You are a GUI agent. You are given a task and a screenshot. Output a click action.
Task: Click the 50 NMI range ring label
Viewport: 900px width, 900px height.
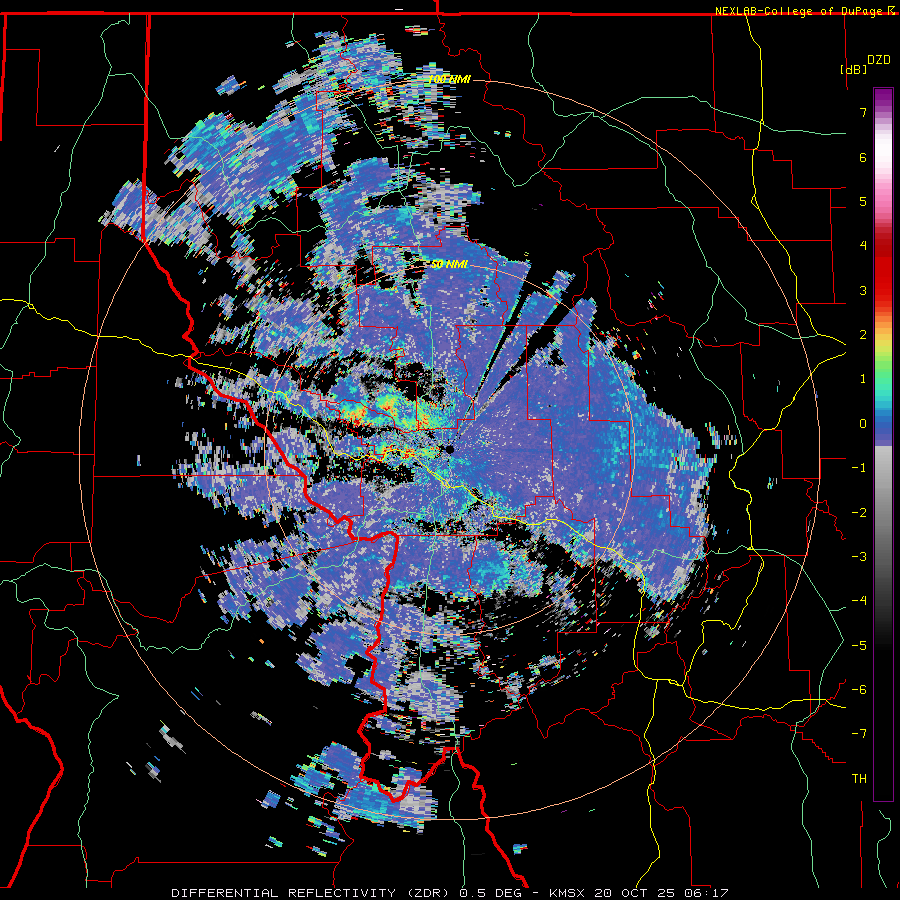449,265
